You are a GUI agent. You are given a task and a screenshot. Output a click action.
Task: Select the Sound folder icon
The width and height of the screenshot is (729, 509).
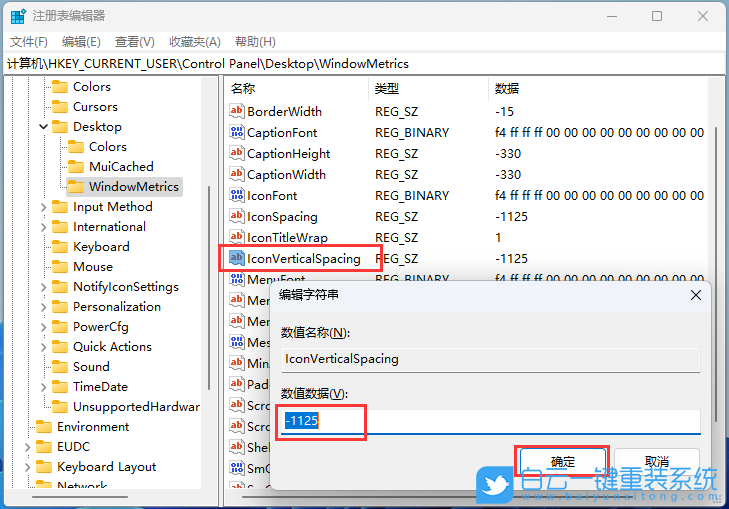tap(60, 367)
